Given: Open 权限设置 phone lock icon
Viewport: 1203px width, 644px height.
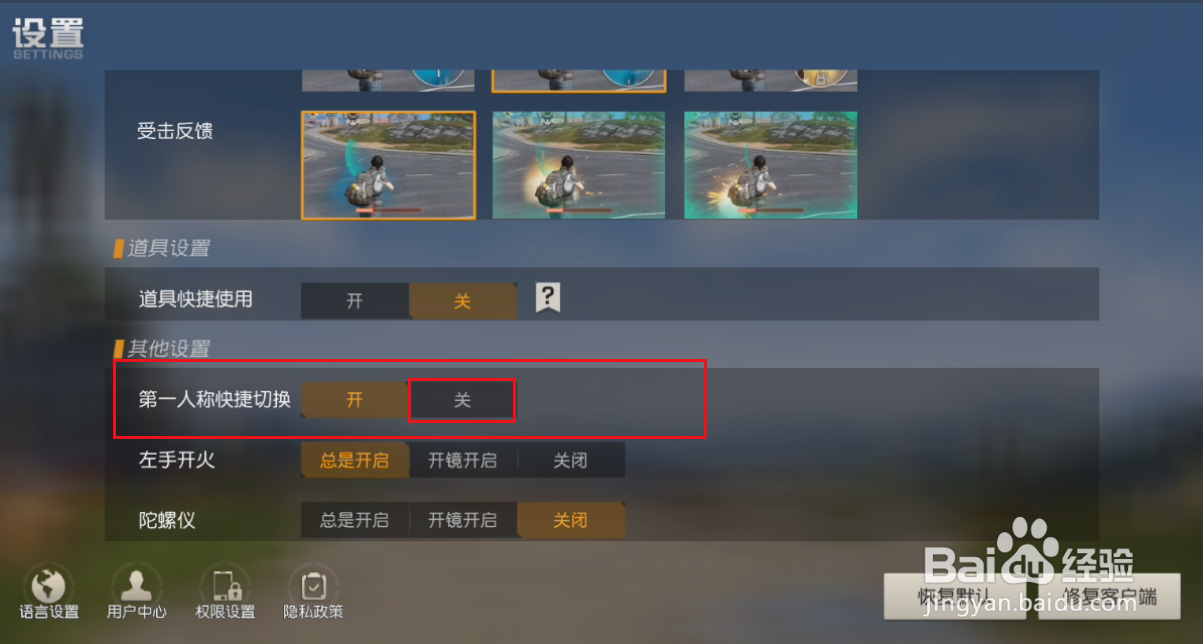Looking at the screenshot, I should (224, 585).
